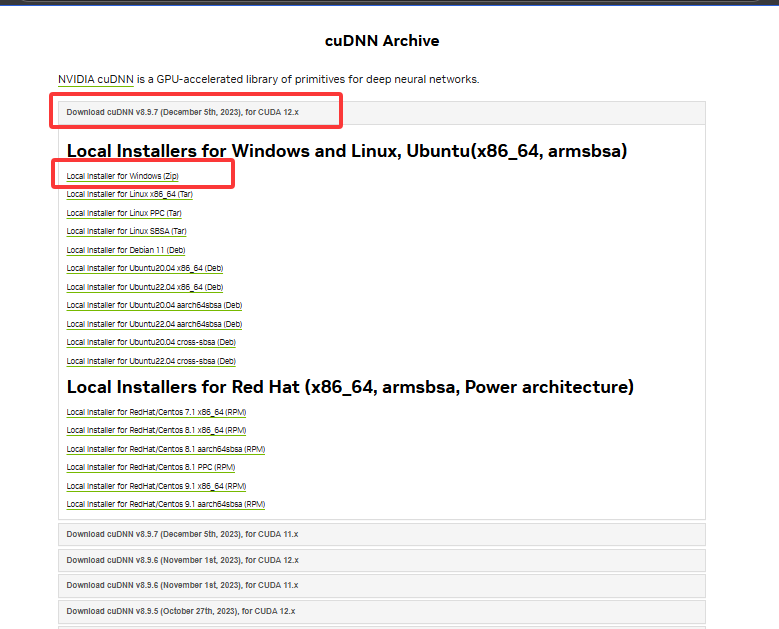Open Local Installer for Linux PPC (Tar)
The image size is (779, 629).
pyautogui.click(x=124, y=213)
